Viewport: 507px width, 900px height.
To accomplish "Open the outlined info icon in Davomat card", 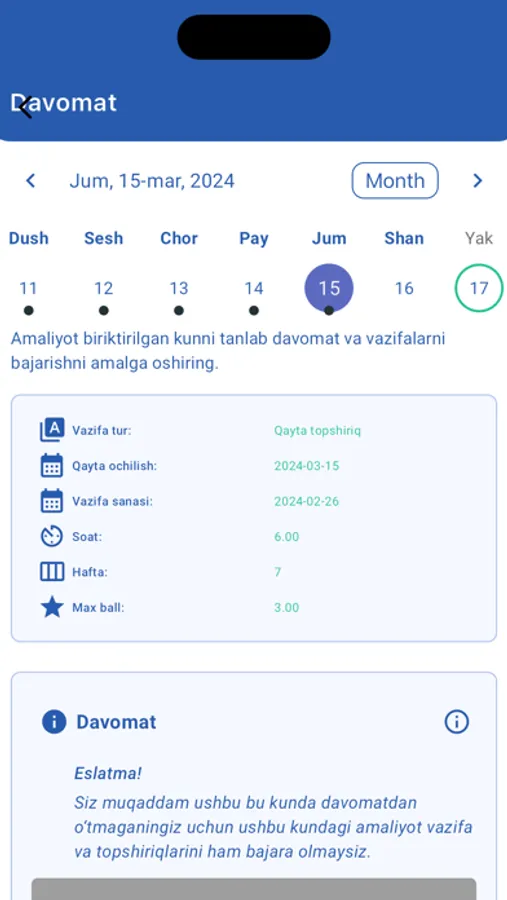I will [x=456, y=721].
